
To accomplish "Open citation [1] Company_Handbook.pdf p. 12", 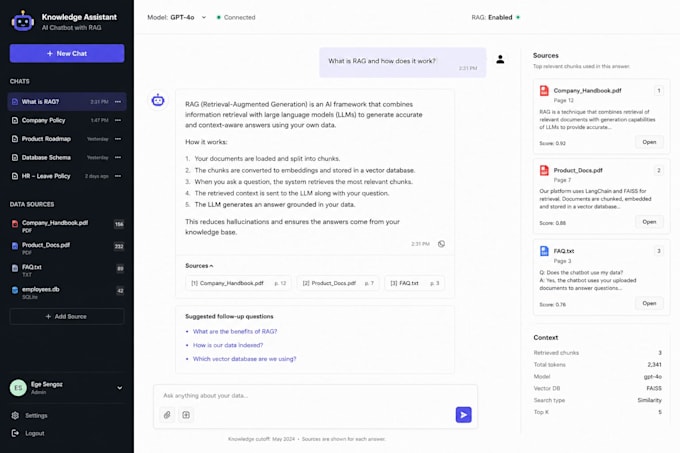I will pos(238,283).
